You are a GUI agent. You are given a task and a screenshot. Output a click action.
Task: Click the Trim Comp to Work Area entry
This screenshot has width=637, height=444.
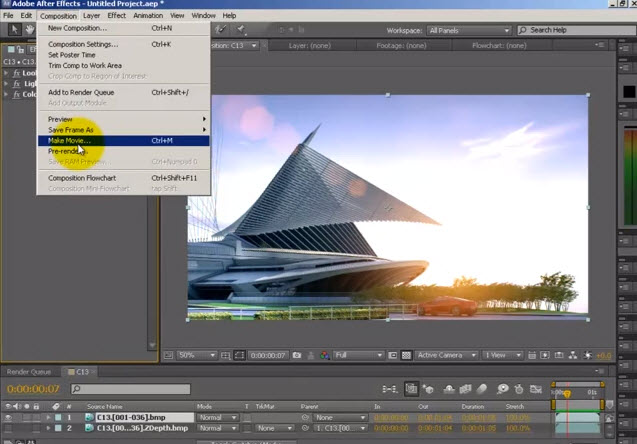click(124, 65)
